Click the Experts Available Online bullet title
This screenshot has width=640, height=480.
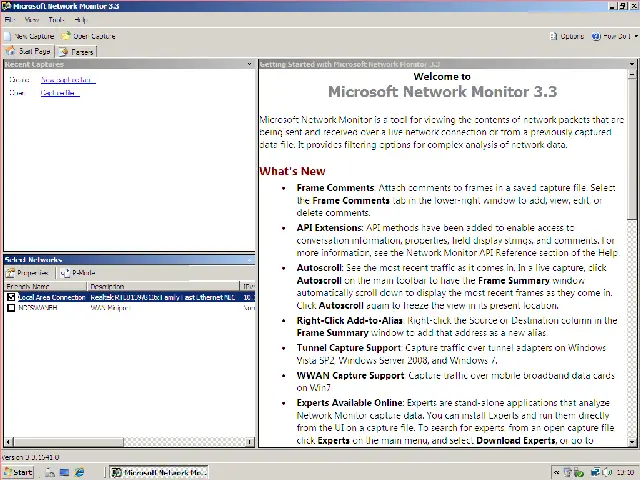351,403
